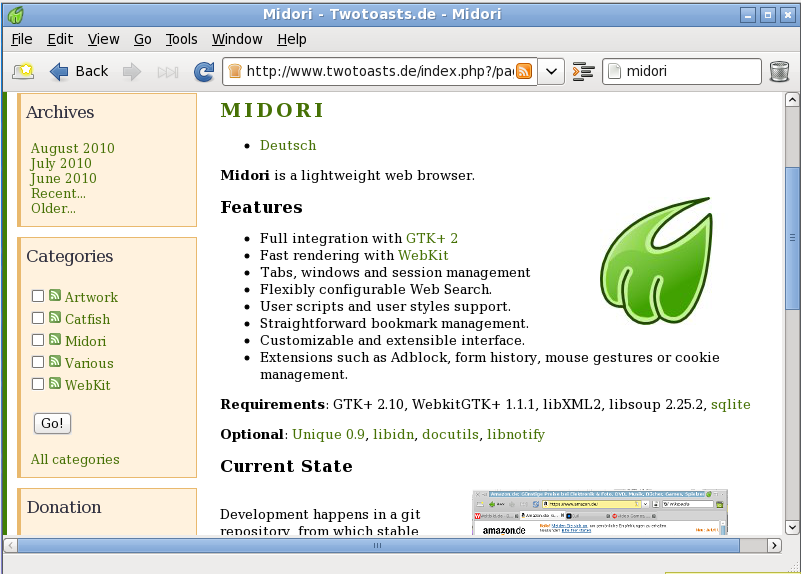Open the side panel toggle icon
Image resolution: width=801 pixels, height=574 pixels.
[x=583, y=71]
